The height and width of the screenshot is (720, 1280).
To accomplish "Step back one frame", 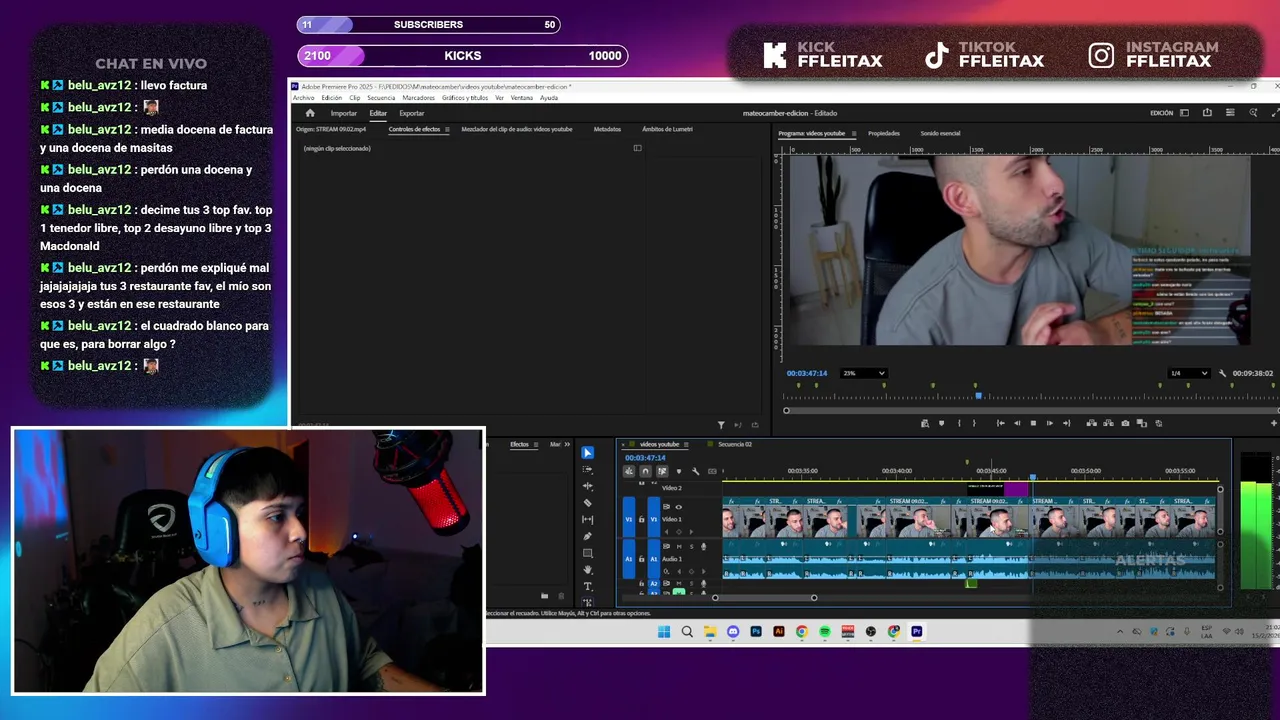I will [1017, 423].
